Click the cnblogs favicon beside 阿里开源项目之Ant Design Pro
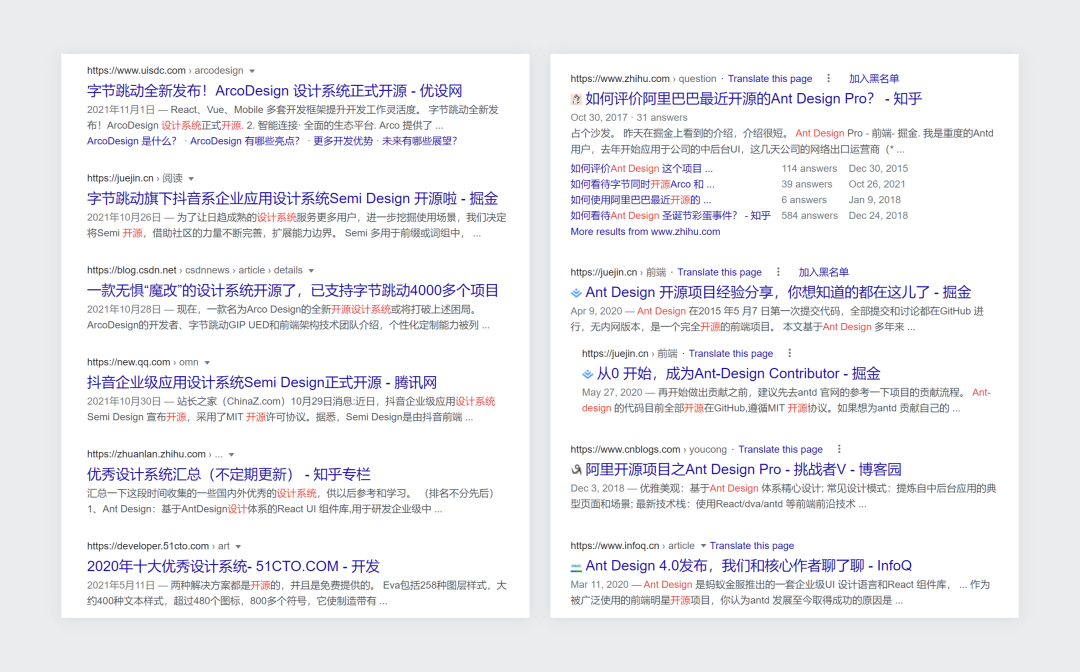This screenshot has width=1080, height=672. point(576,470)
